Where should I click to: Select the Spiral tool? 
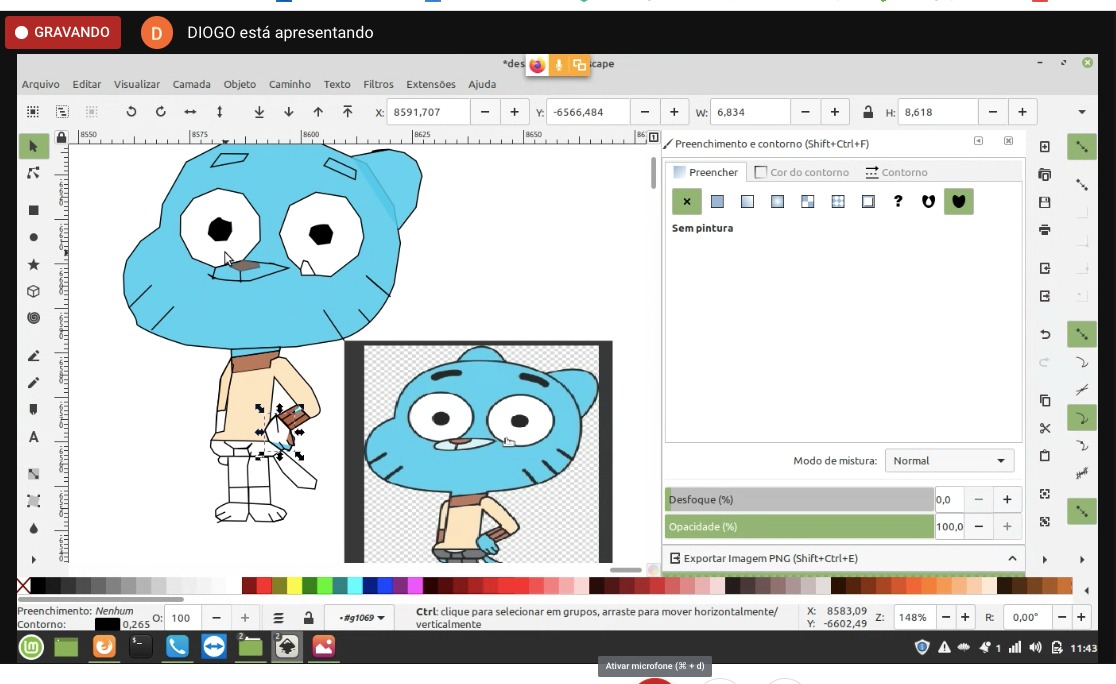[33, 317]
